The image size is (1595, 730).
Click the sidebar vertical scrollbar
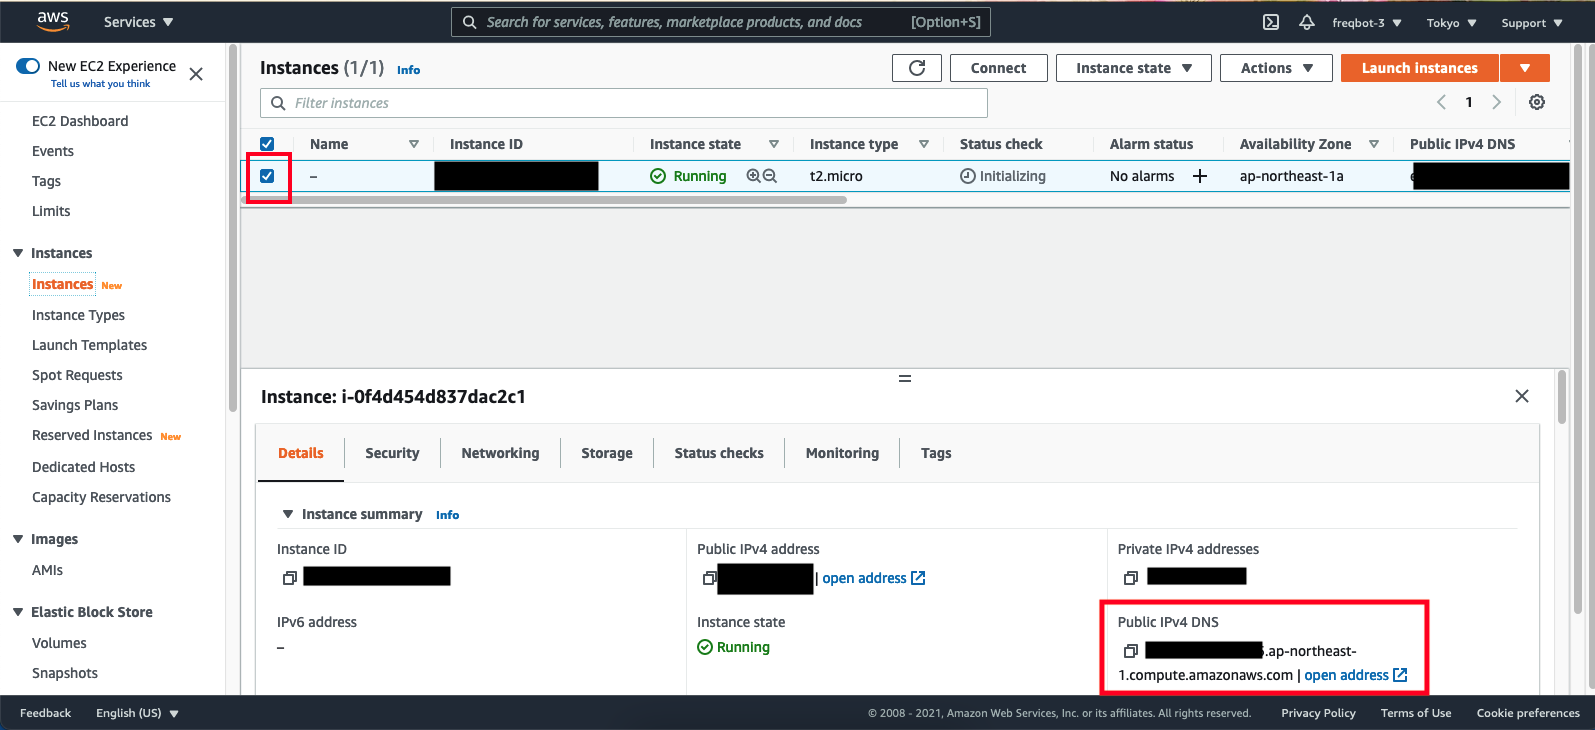click(x=233, y=228)
